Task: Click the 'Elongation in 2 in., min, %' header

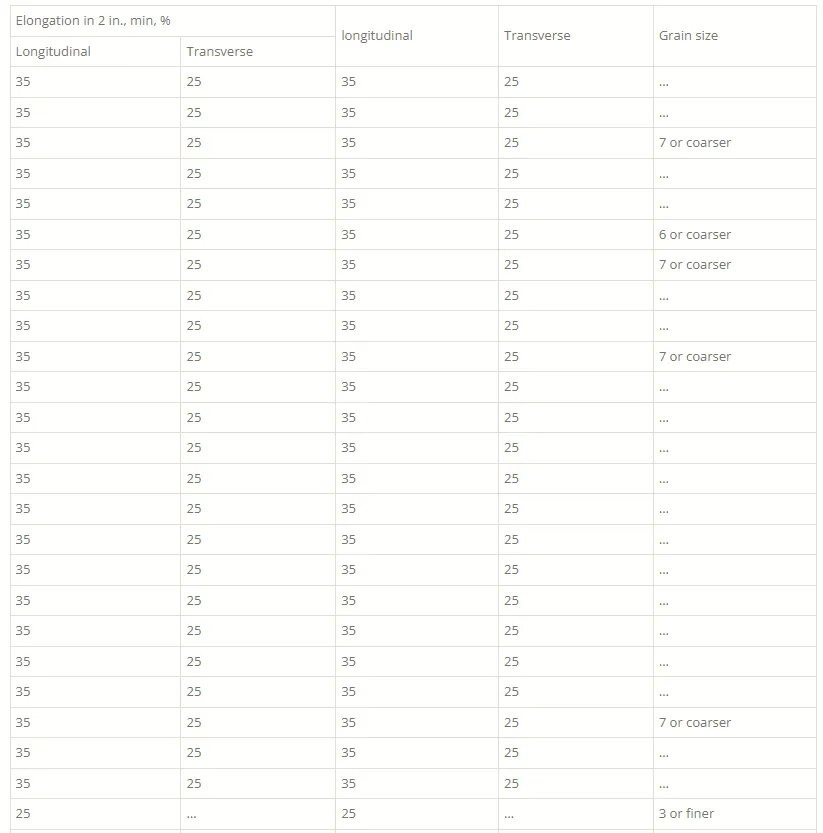Action: point(93,21)
